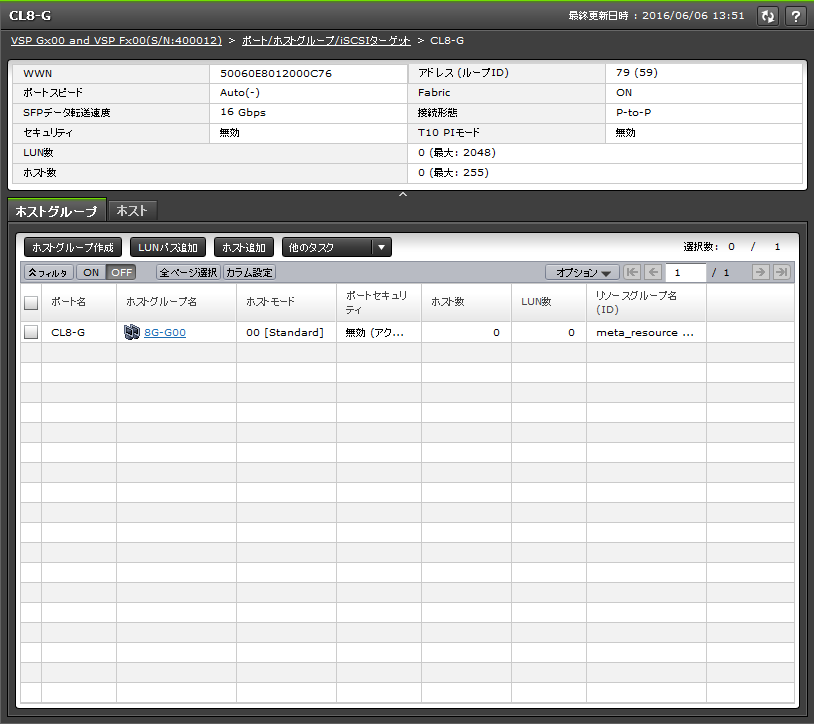Open the 8G-G00 host group link
The image size is (814, 724).
165,332
